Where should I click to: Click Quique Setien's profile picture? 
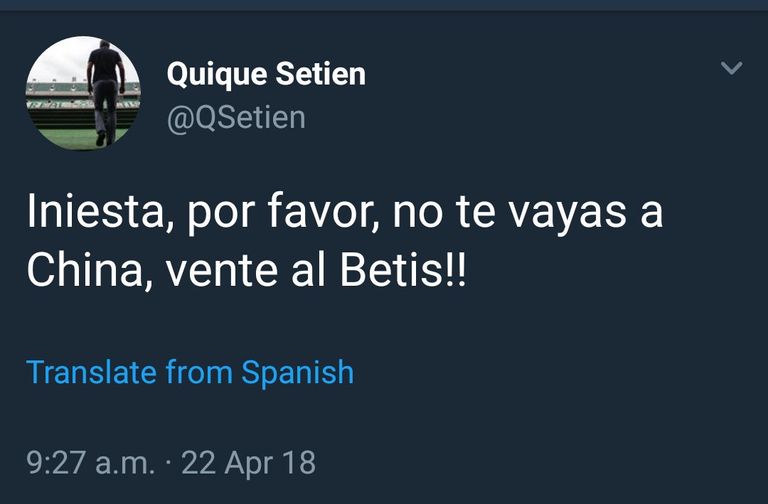[x=83, y=93]
